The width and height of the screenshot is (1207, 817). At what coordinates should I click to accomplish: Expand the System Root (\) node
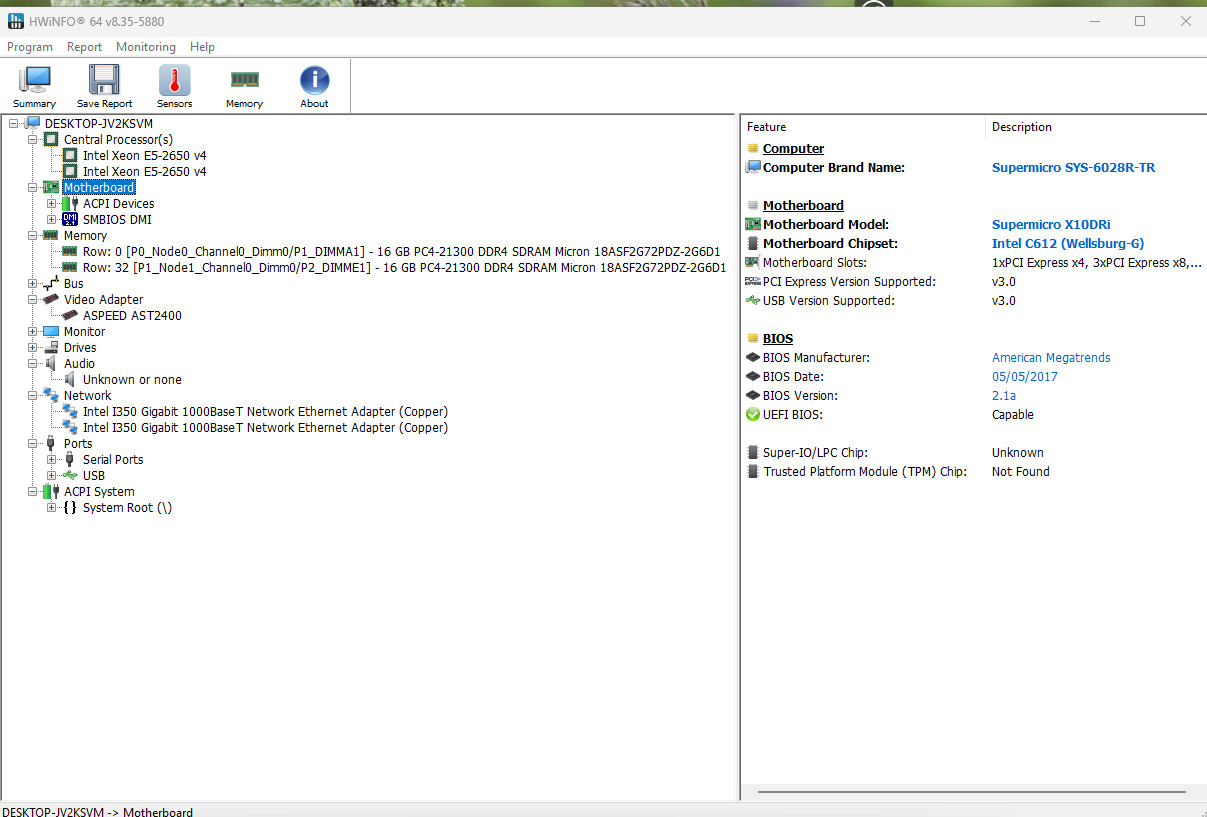click(51, 508)
